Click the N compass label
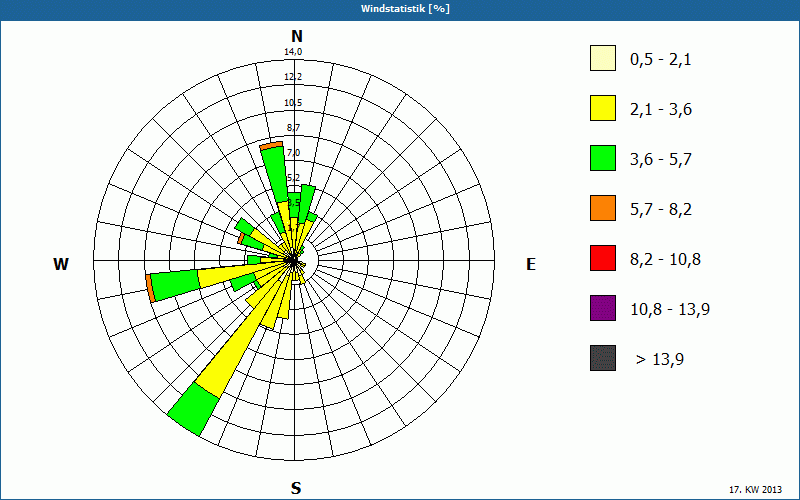800x500 pixels. (296, 36)
